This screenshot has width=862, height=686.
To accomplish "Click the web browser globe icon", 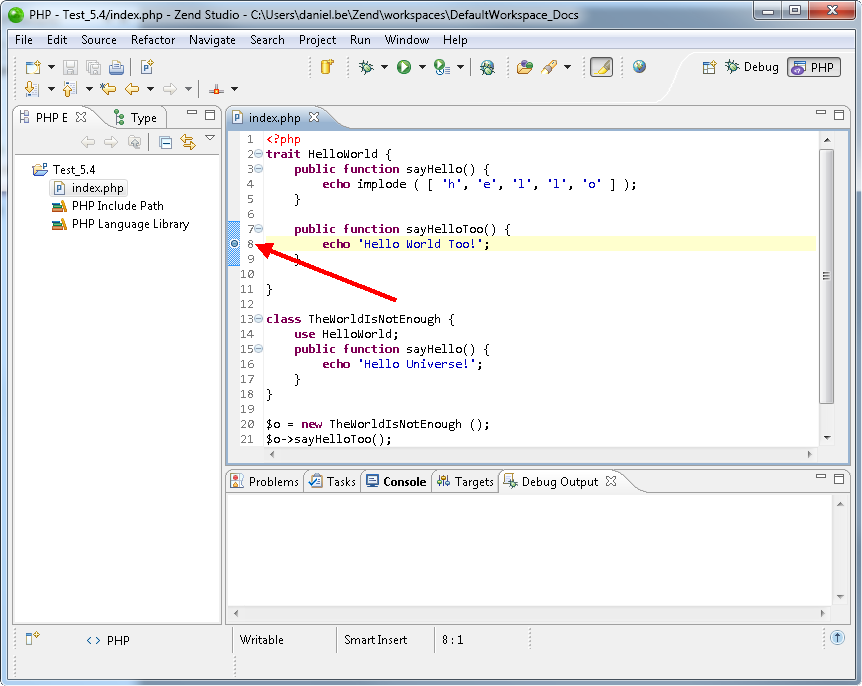I will 639,67.
